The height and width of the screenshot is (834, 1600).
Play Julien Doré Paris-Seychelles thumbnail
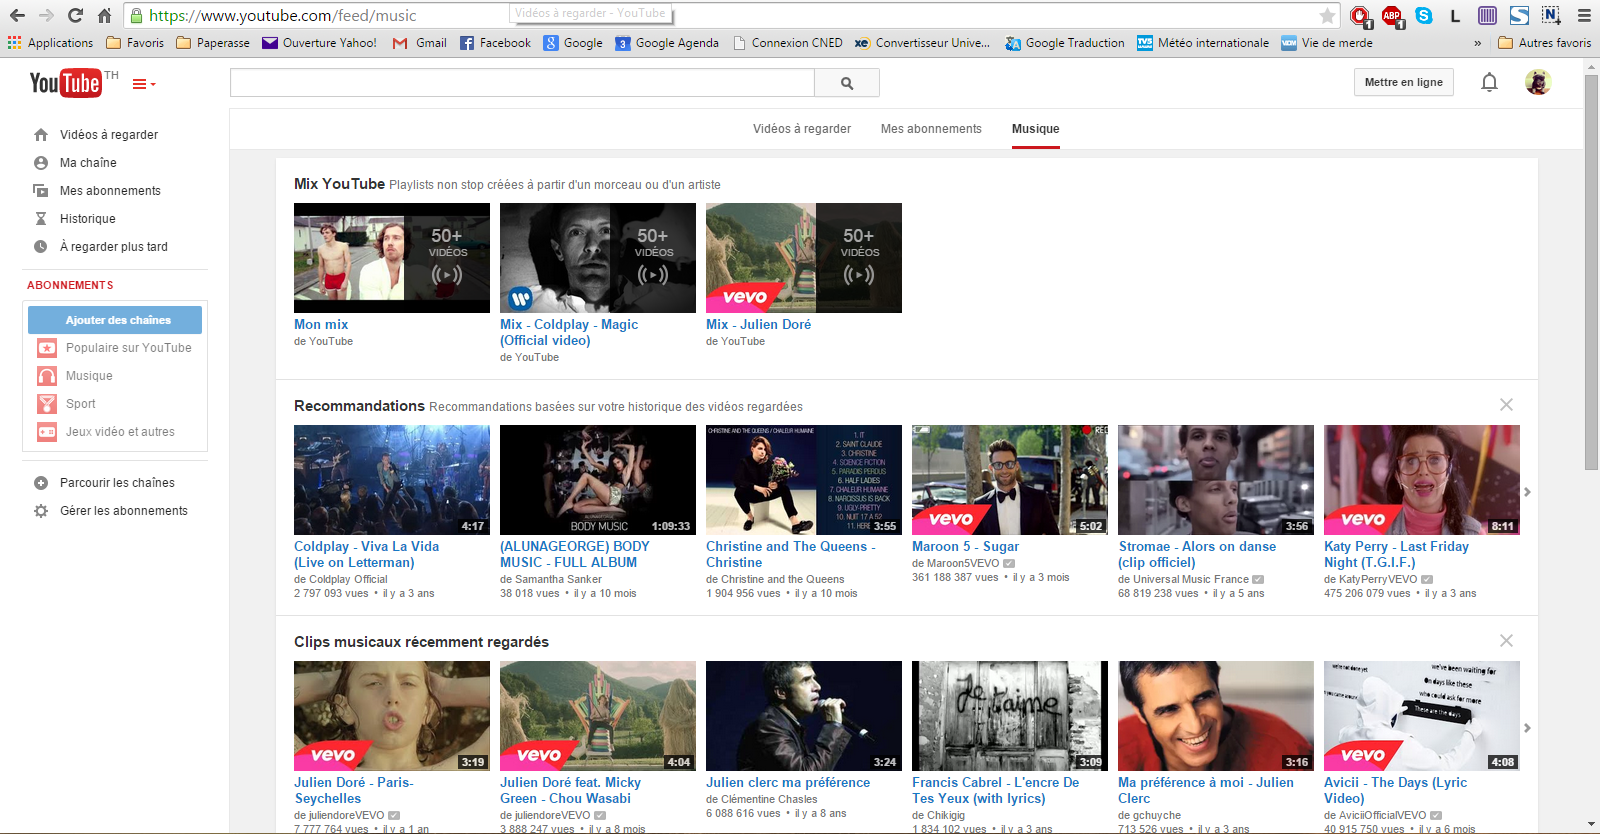(392, 716)
